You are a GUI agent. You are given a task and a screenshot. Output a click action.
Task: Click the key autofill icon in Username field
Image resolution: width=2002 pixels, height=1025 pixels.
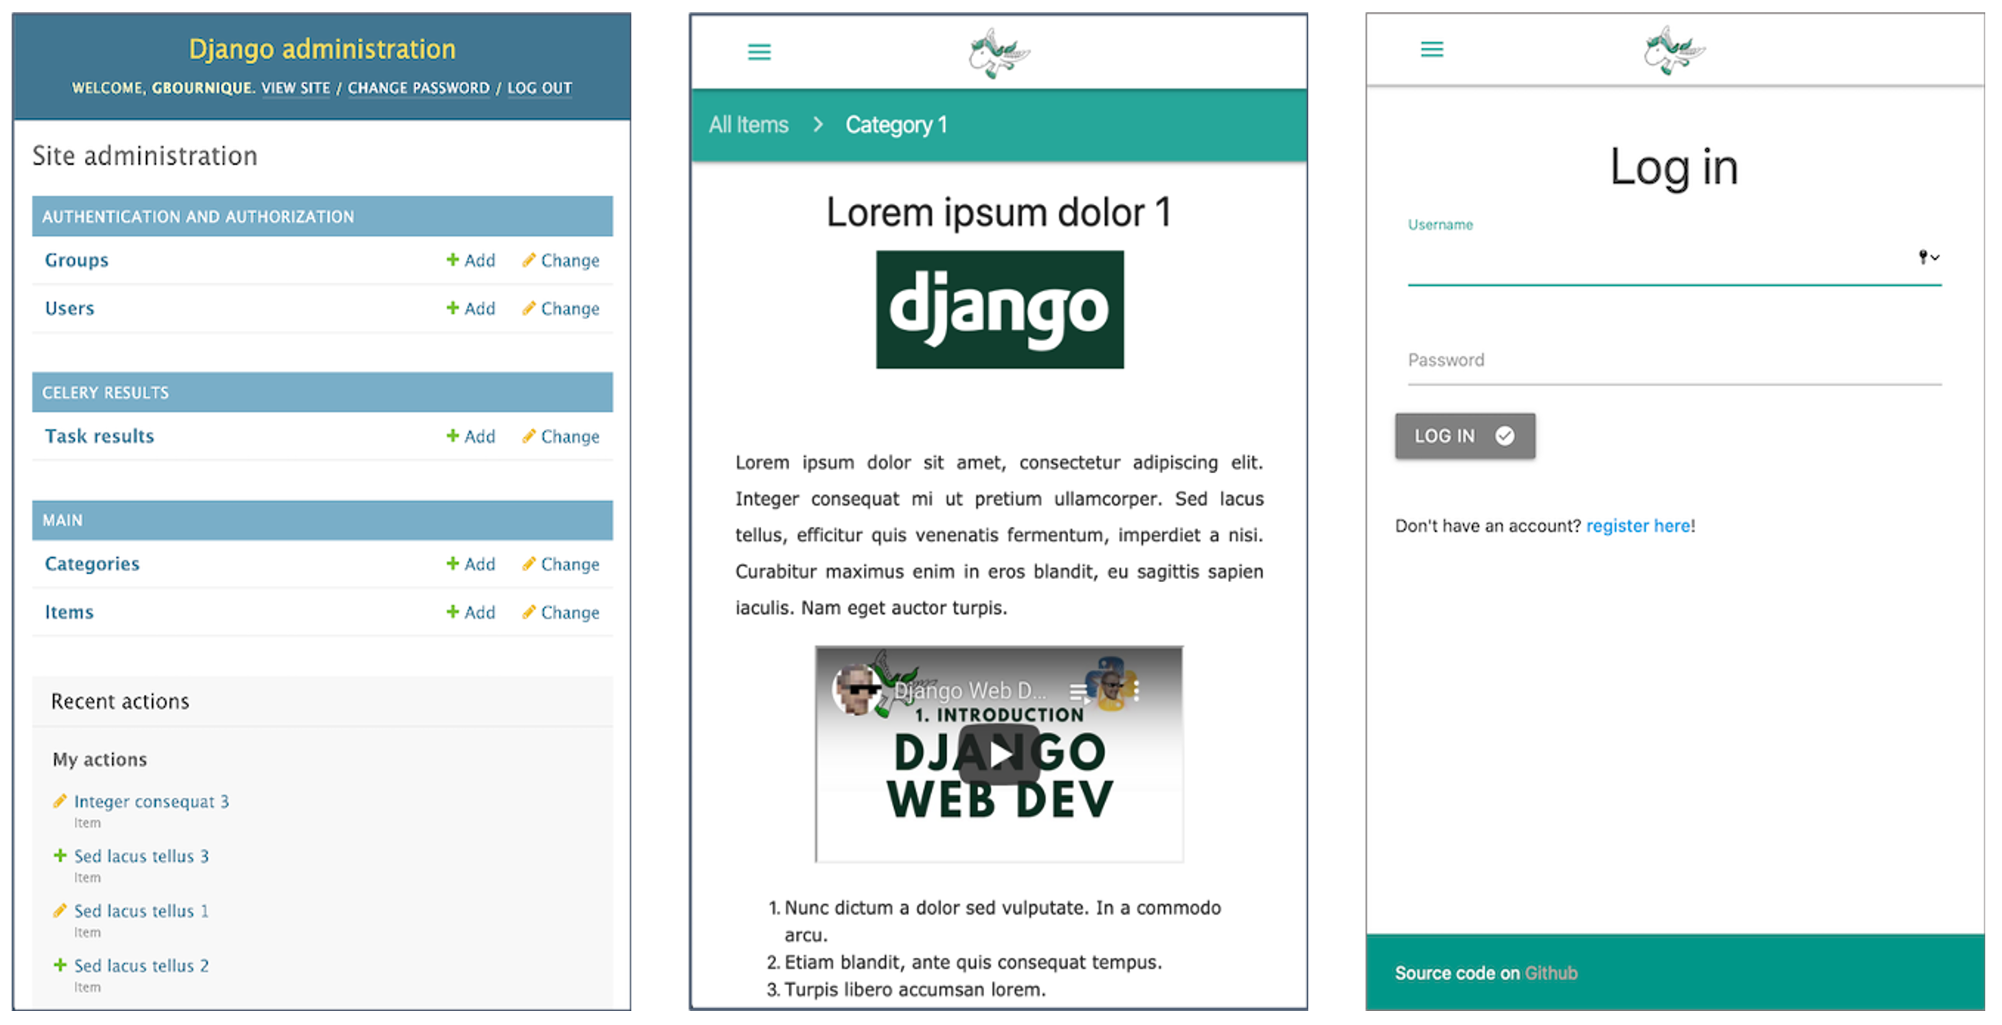[x=1928, y=257]
